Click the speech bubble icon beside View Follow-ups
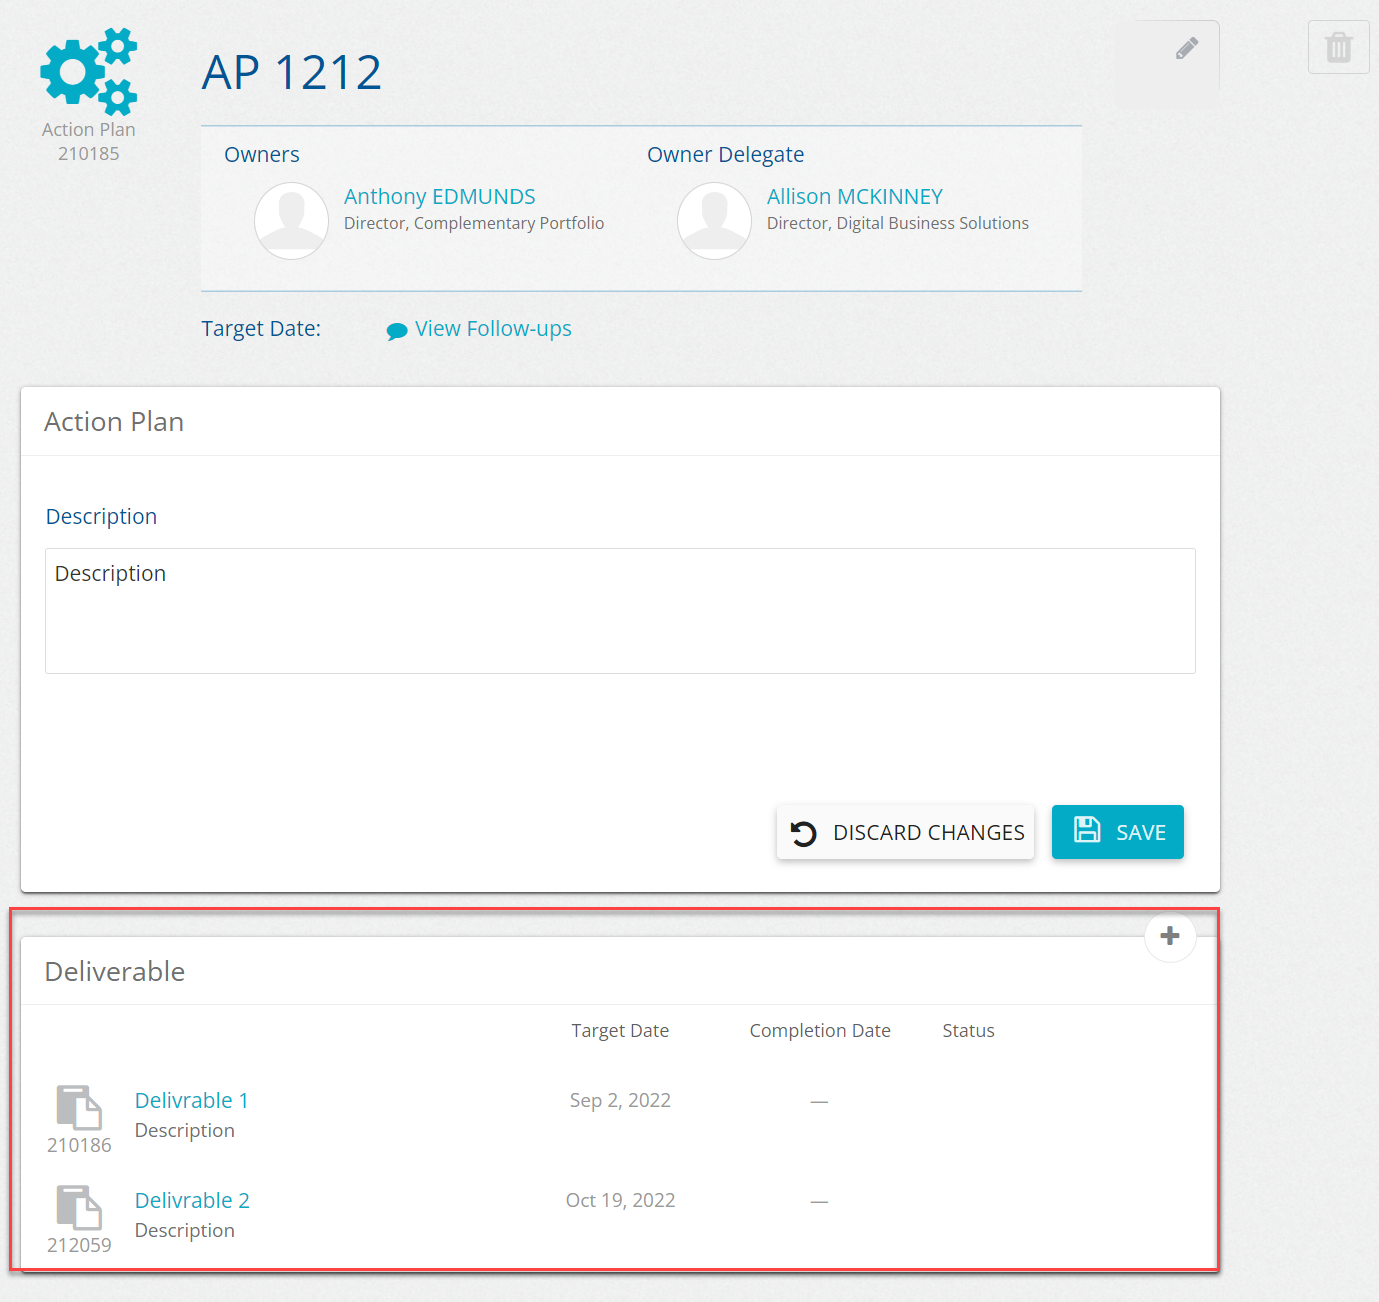 pyautogui.click(x=397, y=331)
